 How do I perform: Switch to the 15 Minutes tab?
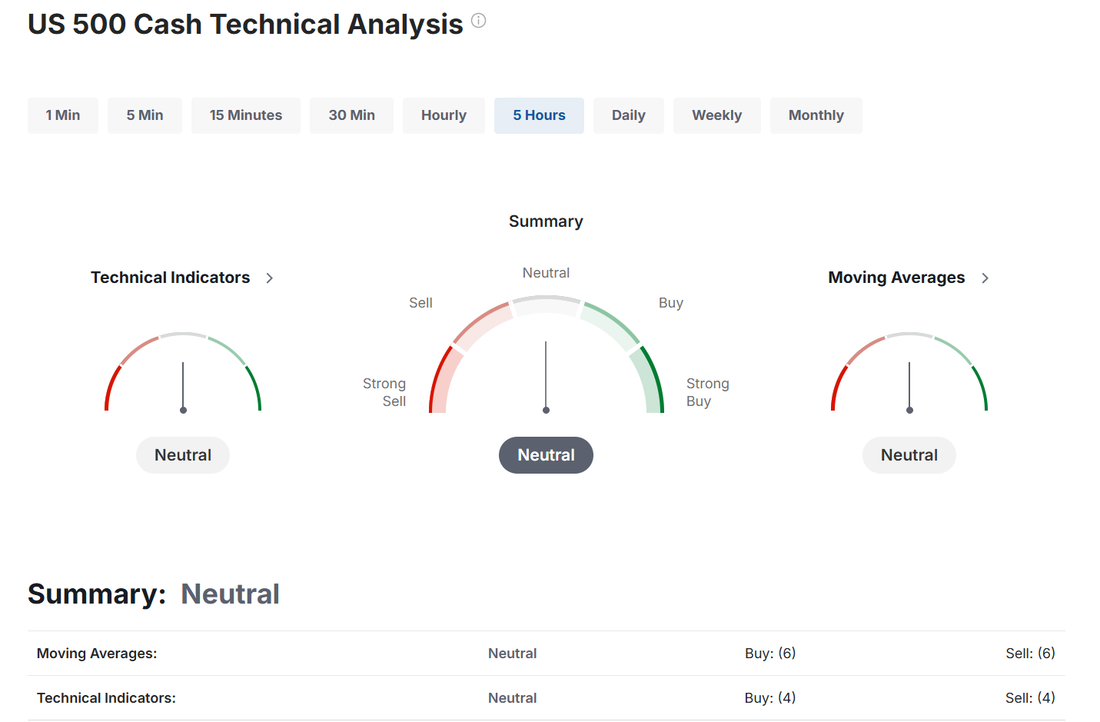(246, 115)
